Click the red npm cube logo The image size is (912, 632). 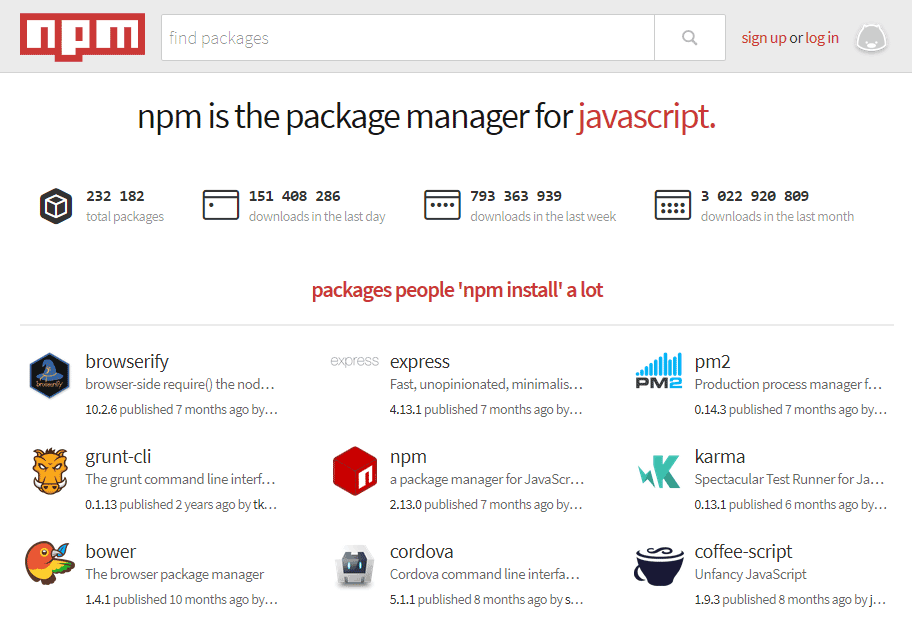[x=355, y=471]
